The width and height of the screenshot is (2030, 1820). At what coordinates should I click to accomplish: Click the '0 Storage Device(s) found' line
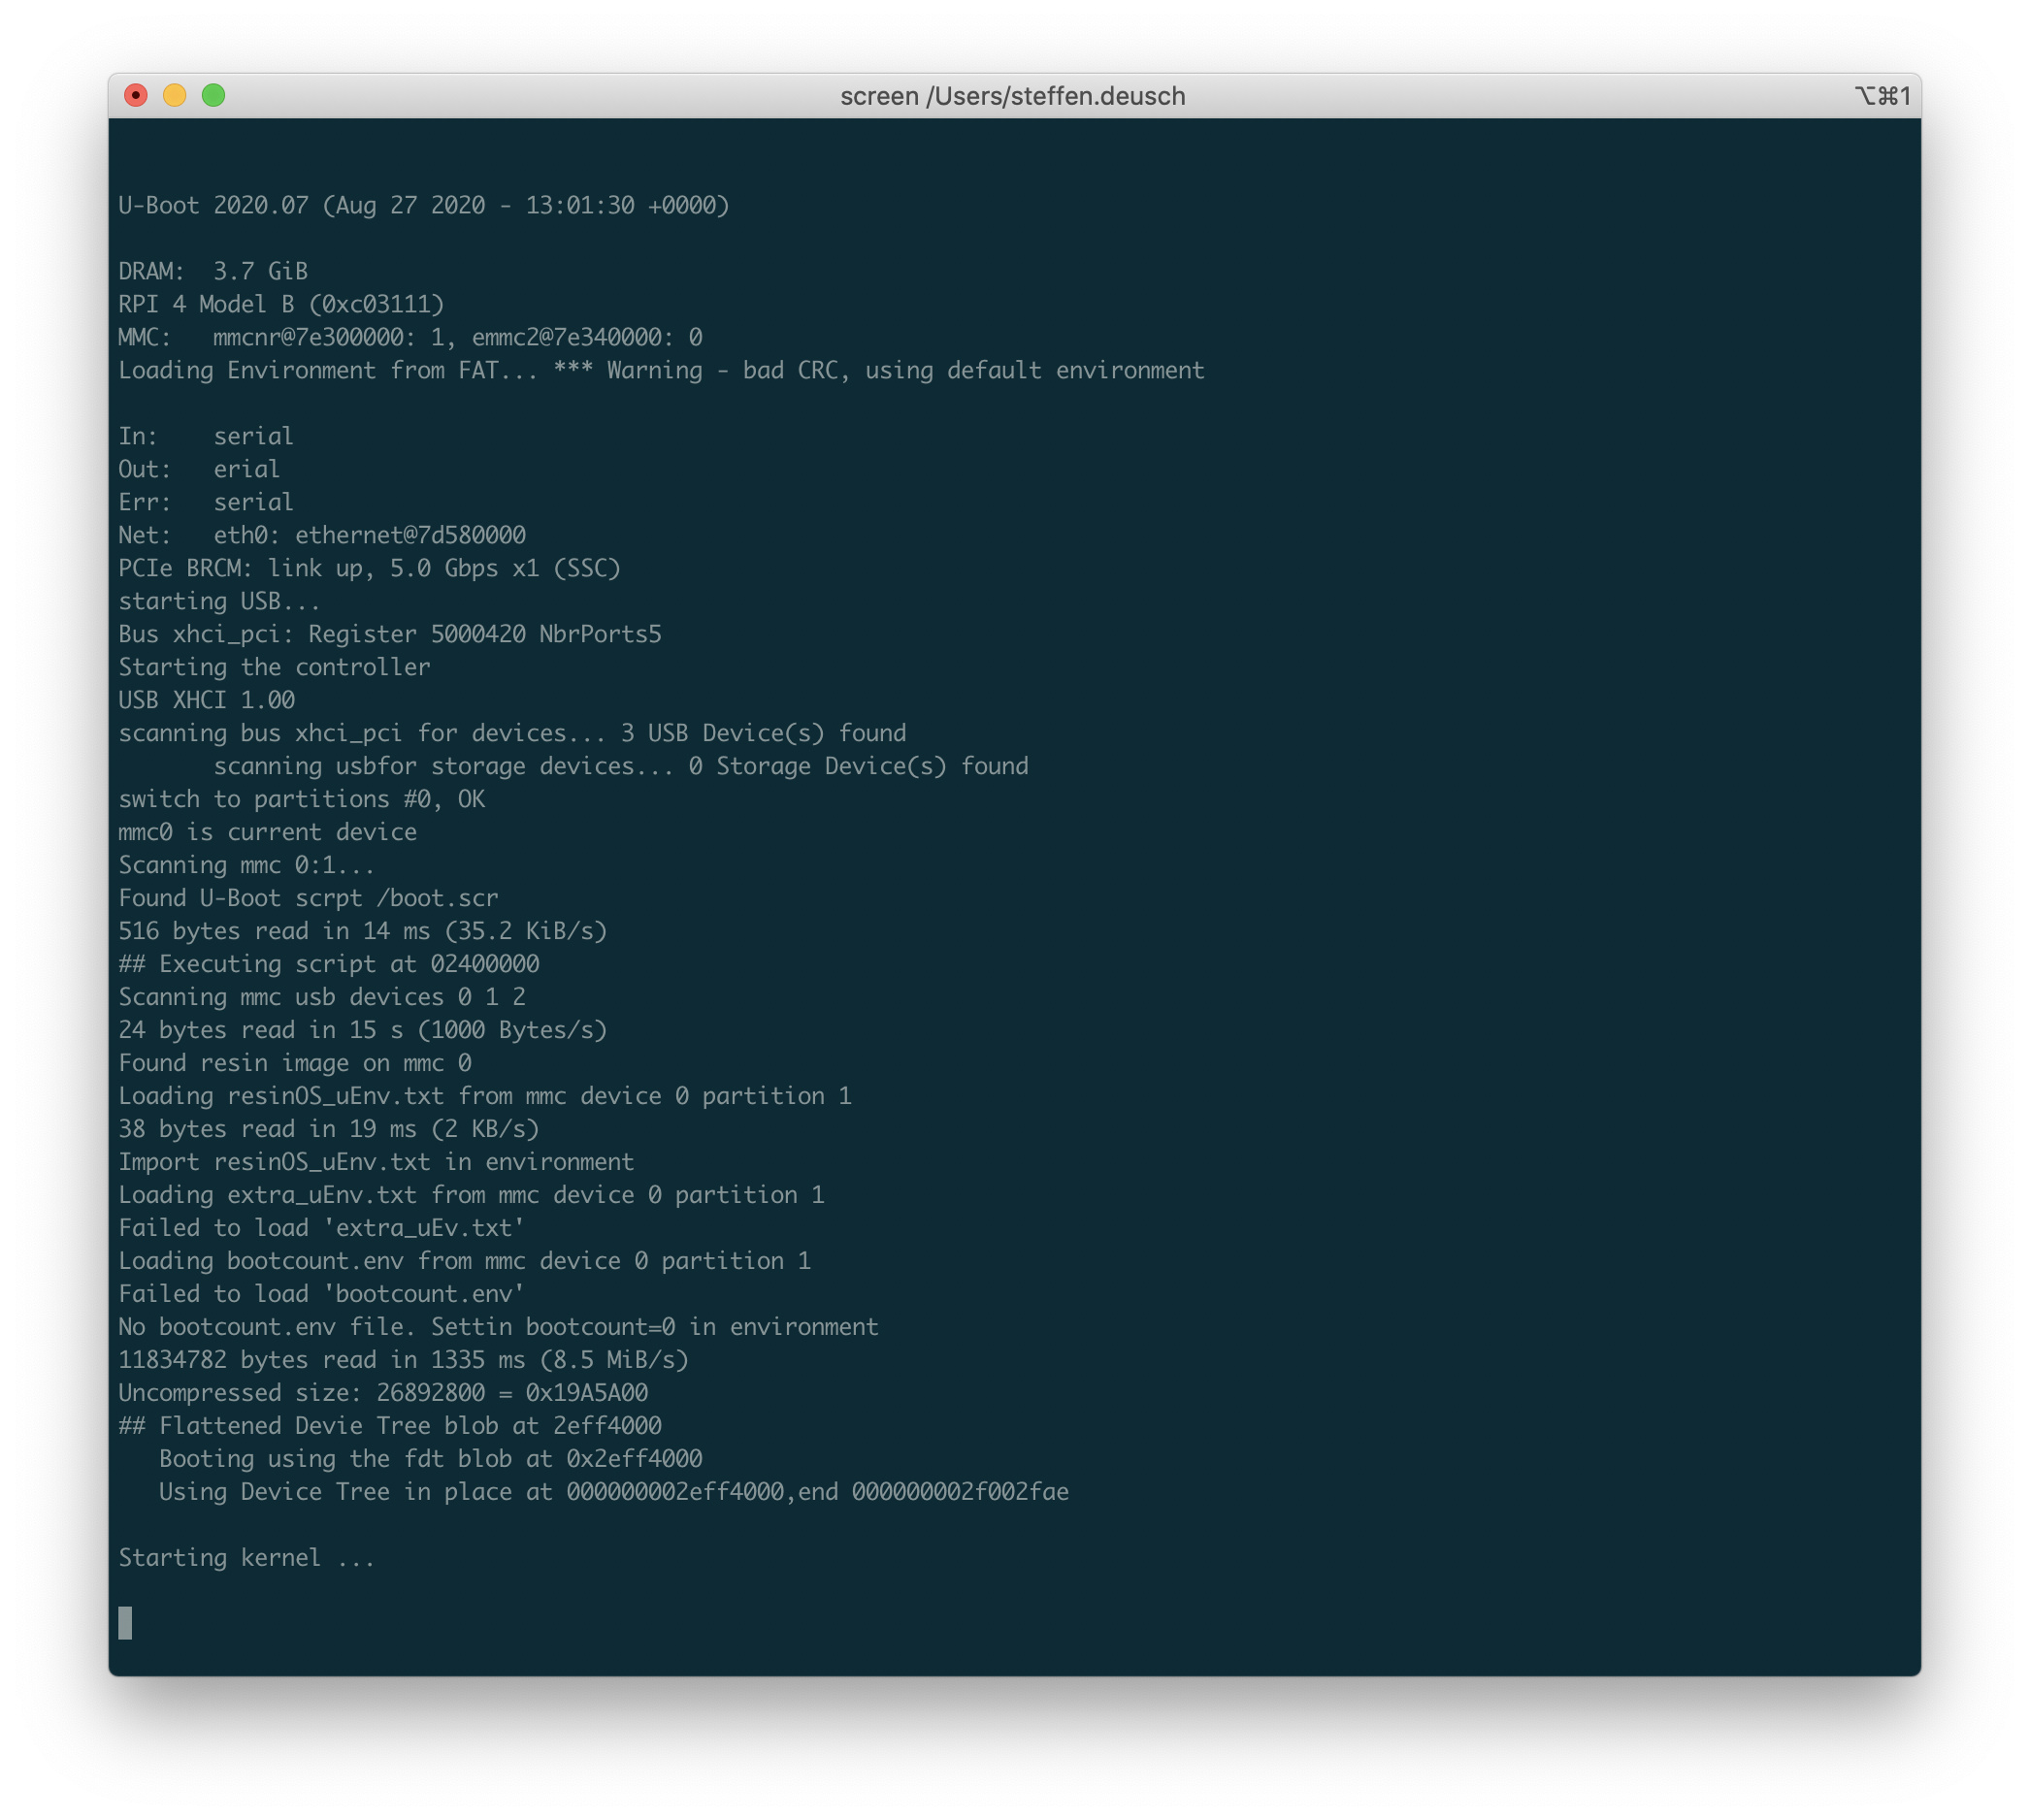[621, 766]
